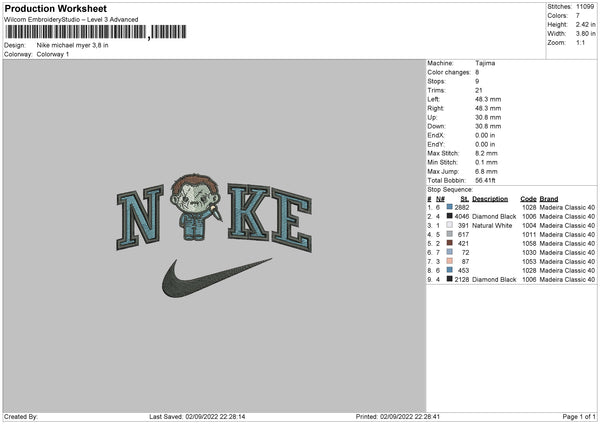This screenshot has width=600, height=424.
Task: Click the blue swatch in stop row 1
Action: [450, 207]
